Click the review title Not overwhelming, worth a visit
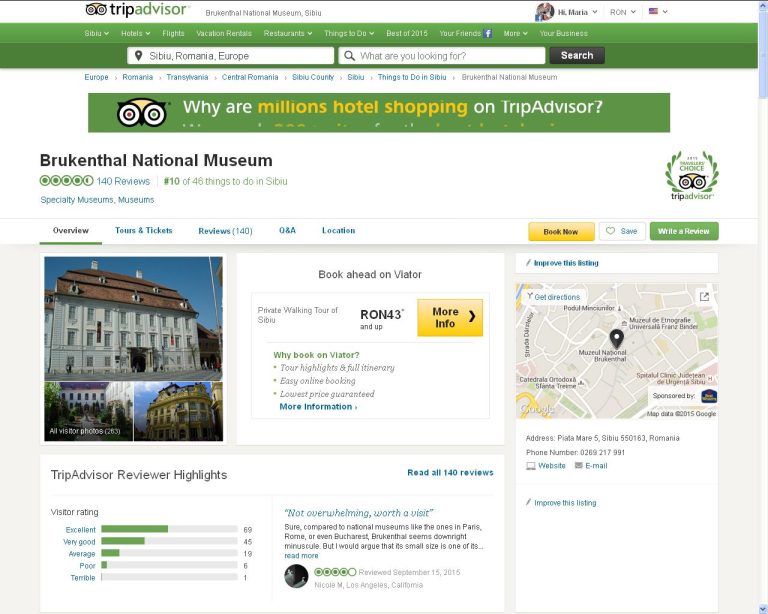 359,513
